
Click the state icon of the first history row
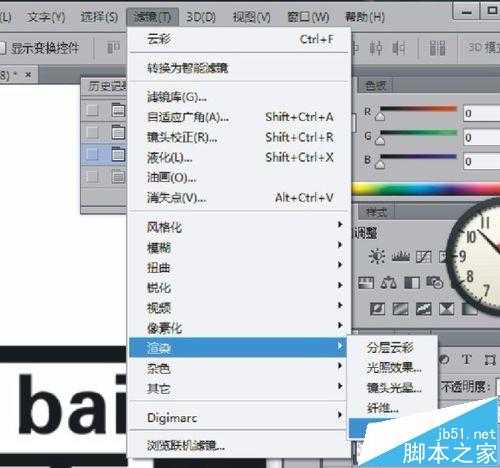118,110
